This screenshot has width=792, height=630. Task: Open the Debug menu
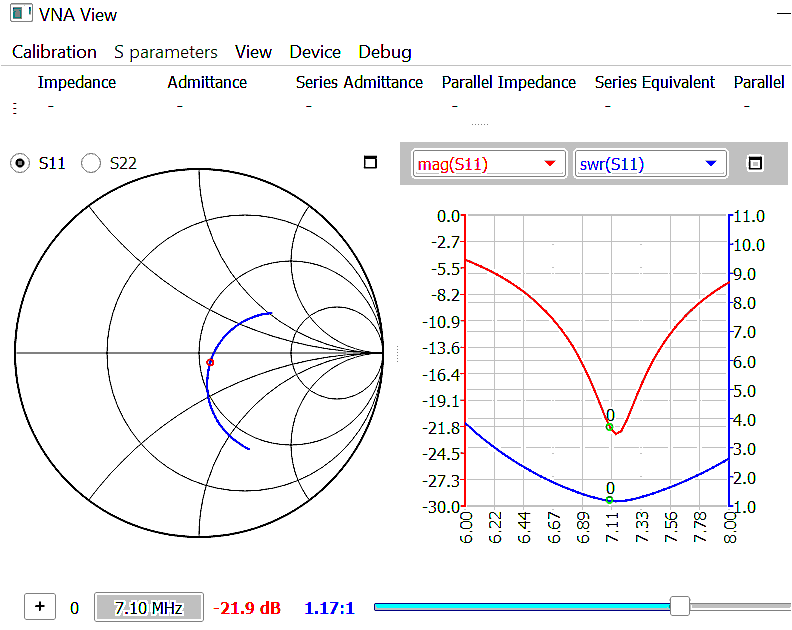pyautogui.click(x=385, y=53)
